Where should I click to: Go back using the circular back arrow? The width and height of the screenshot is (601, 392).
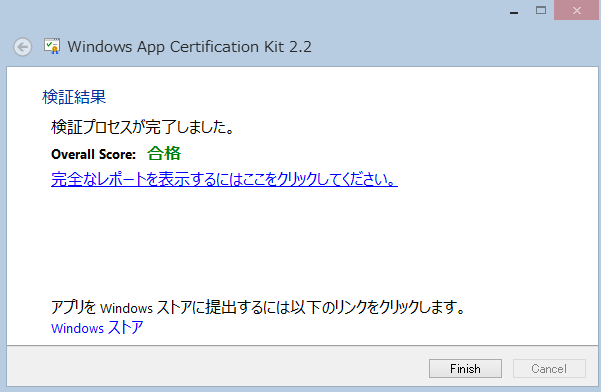click(23, 47)
